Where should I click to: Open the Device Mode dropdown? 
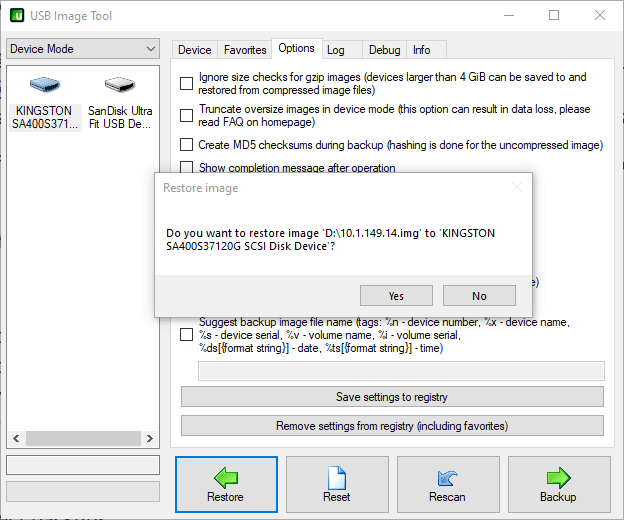[x=83, y=49]
